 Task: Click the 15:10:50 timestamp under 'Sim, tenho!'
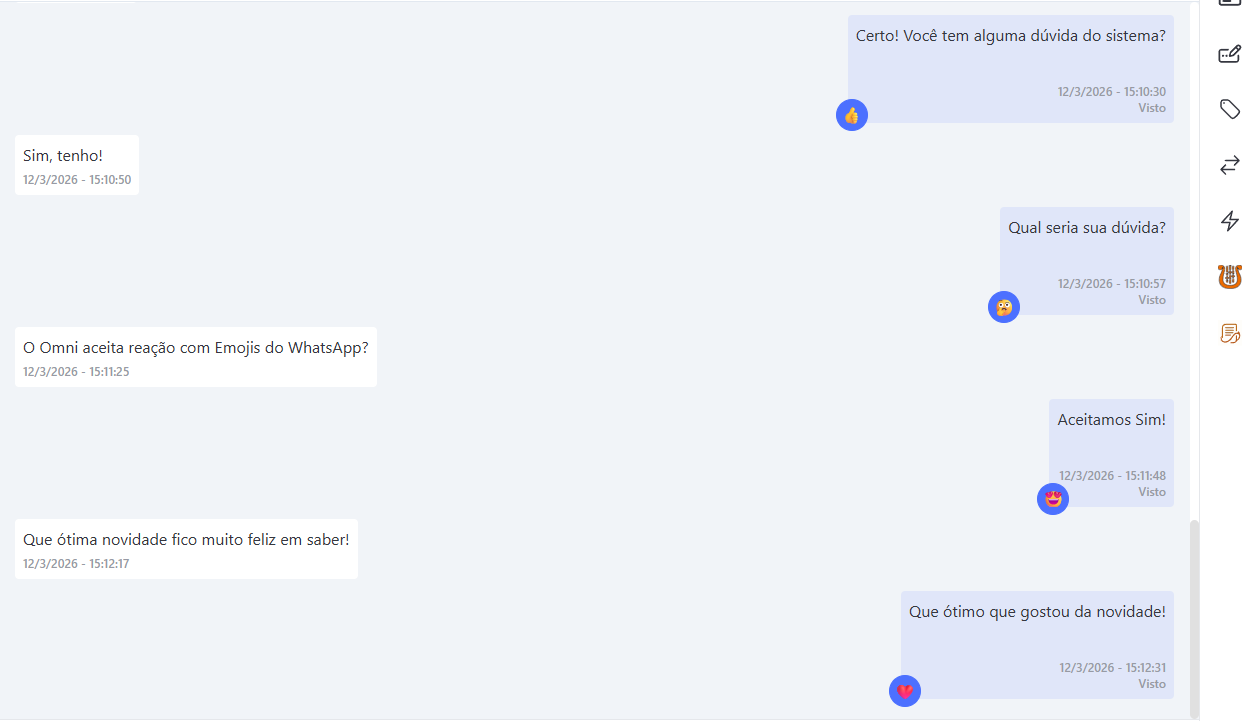point(77,180)
